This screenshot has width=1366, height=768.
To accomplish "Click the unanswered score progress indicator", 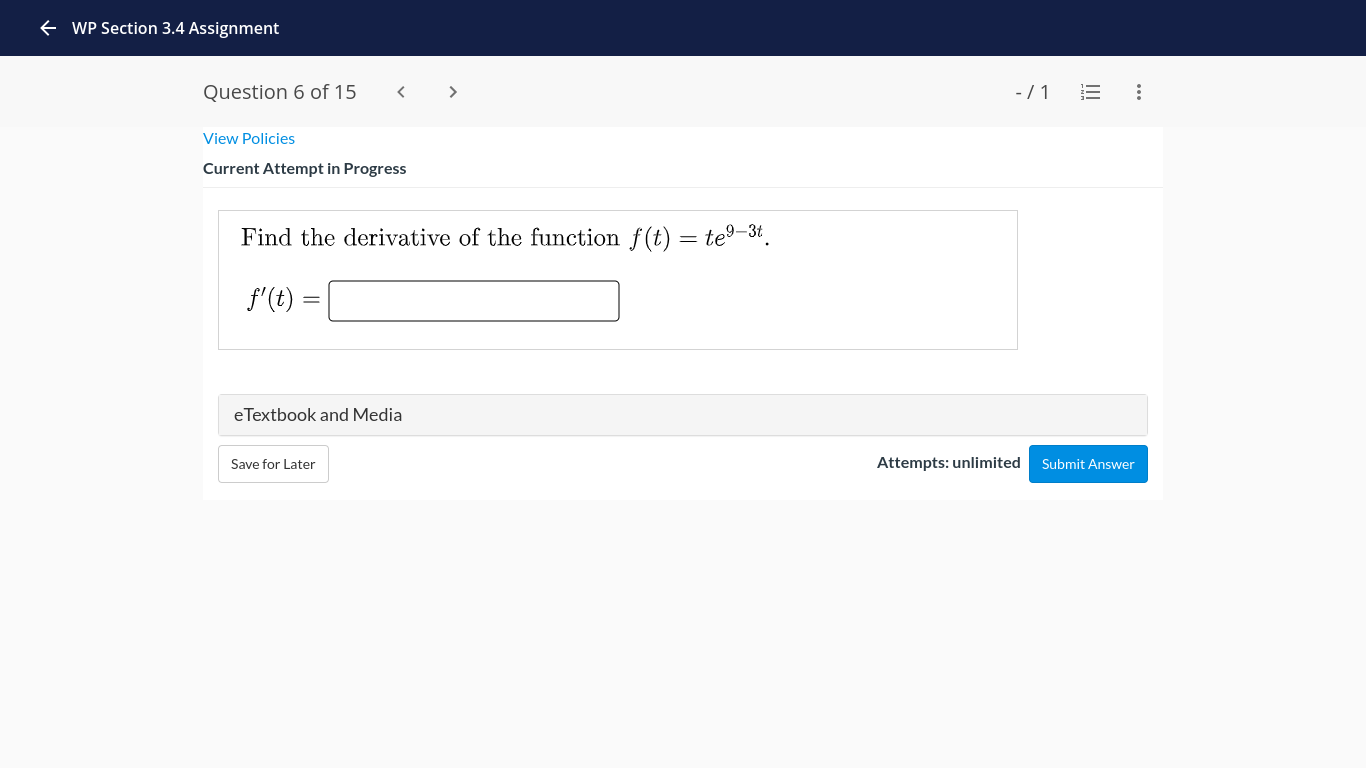I will click(1032, 92).
